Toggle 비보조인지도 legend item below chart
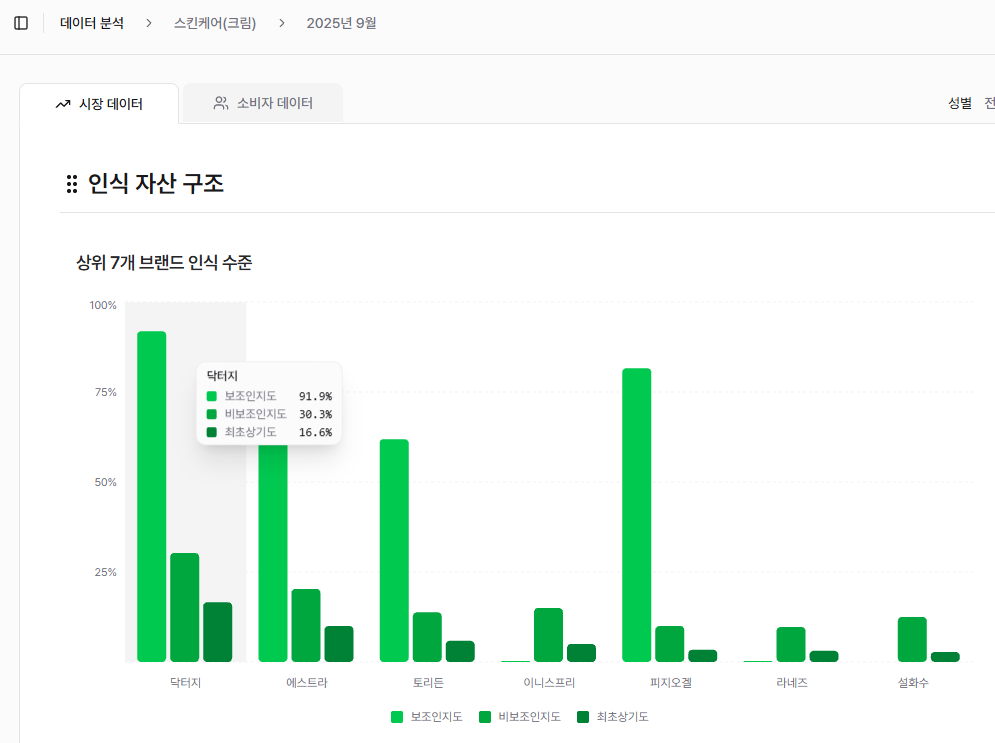The height and width of the screenshot is (743, 995). tap(519, 717)
